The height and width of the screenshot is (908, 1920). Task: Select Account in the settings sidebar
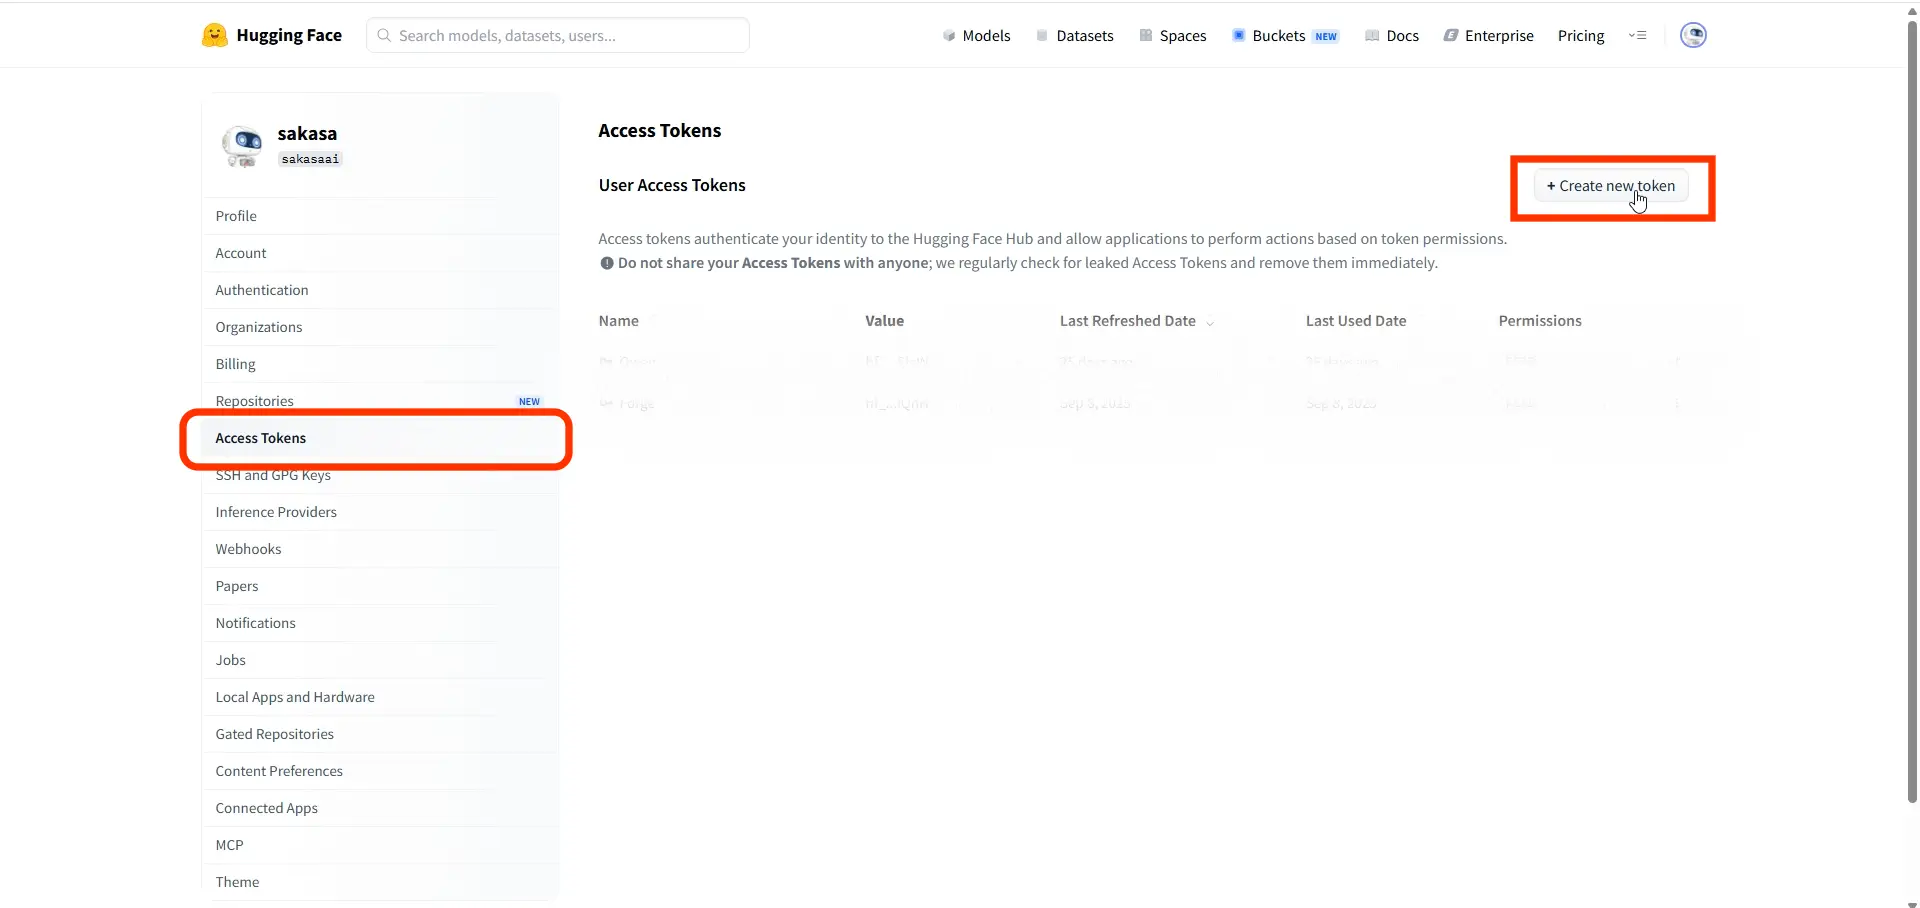click(380, 253)
